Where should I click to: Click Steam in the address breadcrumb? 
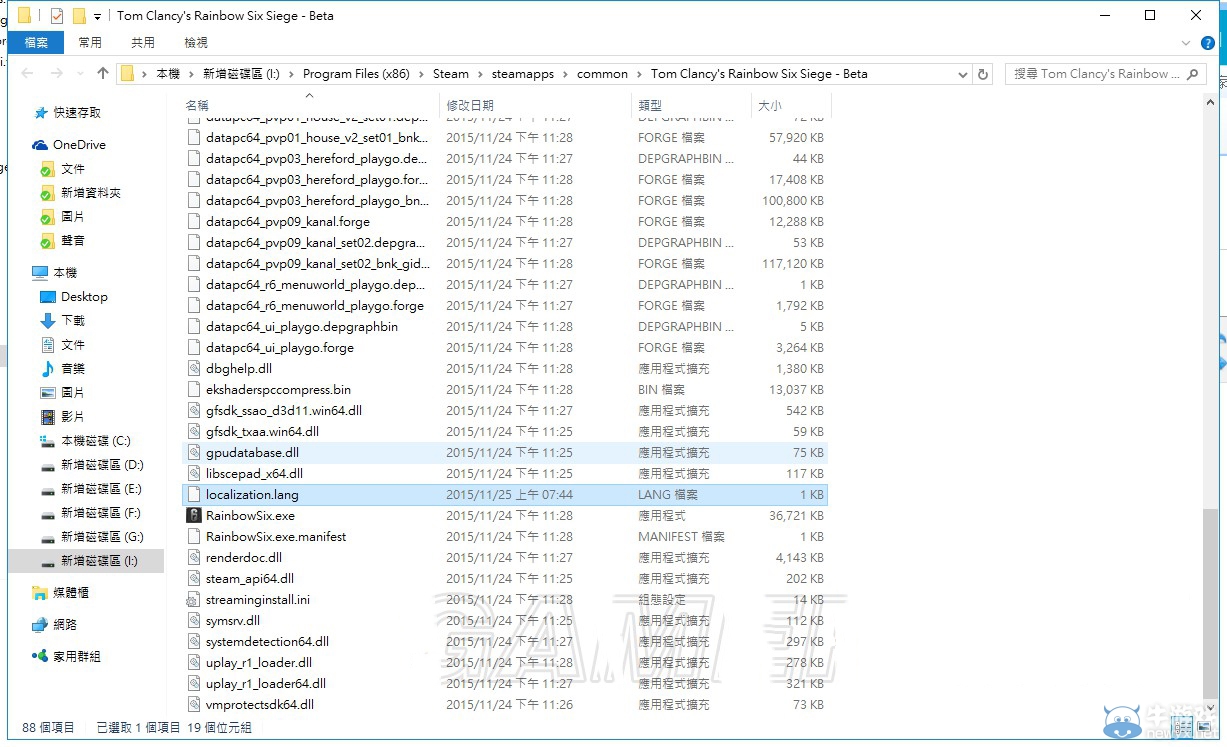(x=451, y=74)
